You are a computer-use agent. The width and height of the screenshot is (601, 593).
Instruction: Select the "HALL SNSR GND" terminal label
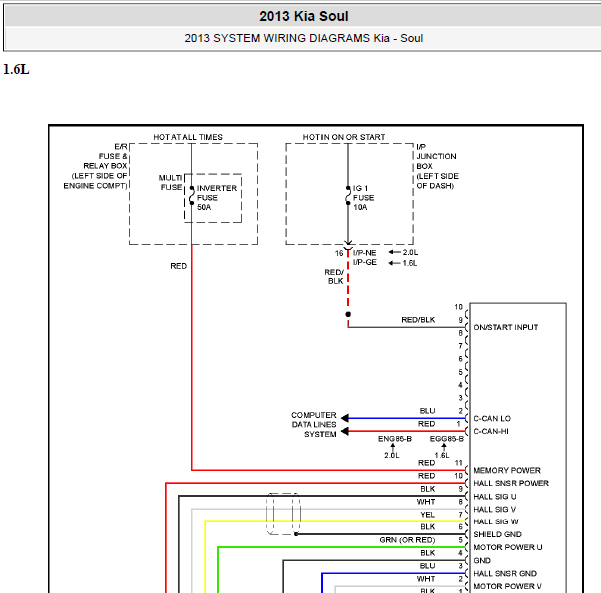point(505,574)
